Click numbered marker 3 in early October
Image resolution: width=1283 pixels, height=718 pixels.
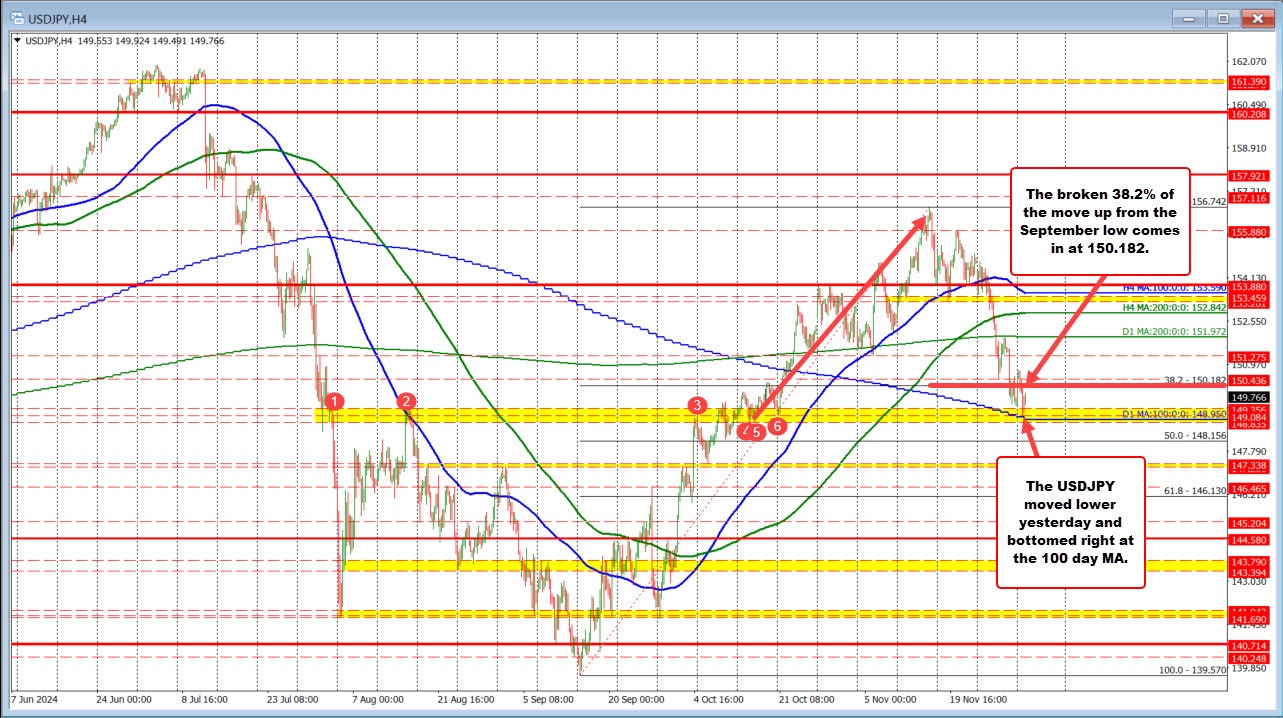click(x=697, y=406)
